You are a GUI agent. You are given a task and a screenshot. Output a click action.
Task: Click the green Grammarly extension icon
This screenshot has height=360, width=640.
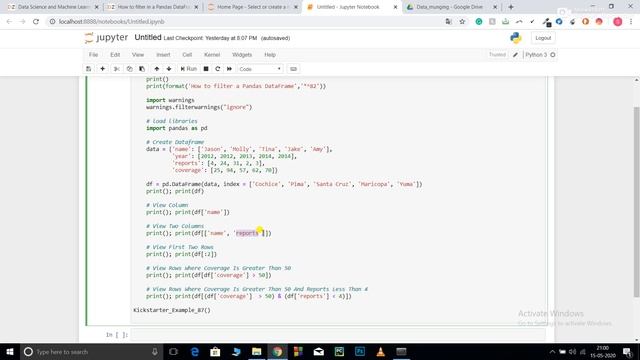coord(479,22)
